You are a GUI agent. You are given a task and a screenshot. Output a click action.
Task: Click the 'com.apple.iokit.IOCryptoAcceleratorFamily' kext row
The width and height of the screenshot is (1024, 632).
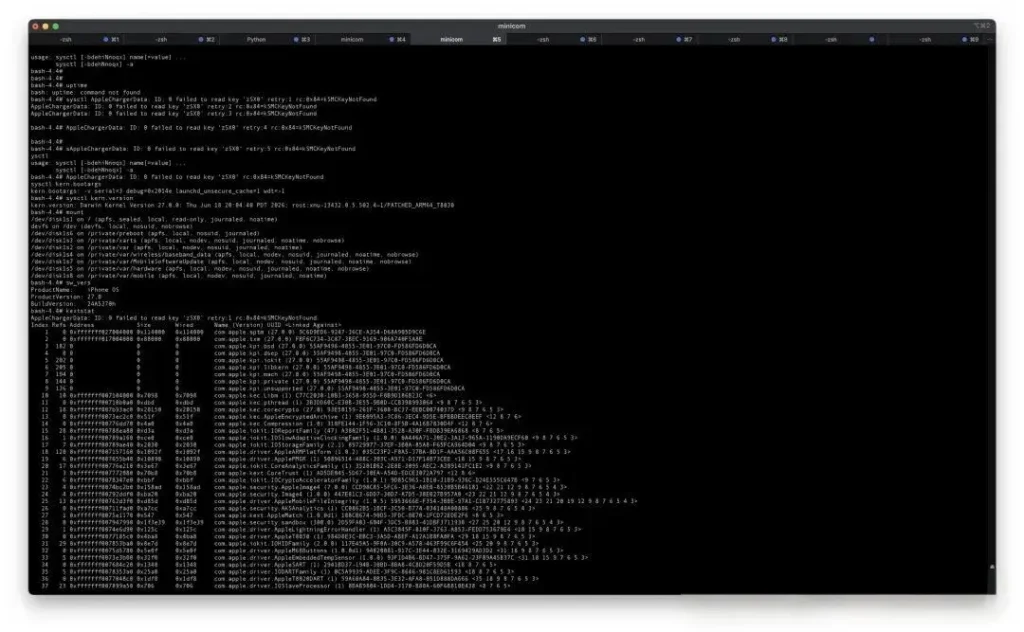295,481
